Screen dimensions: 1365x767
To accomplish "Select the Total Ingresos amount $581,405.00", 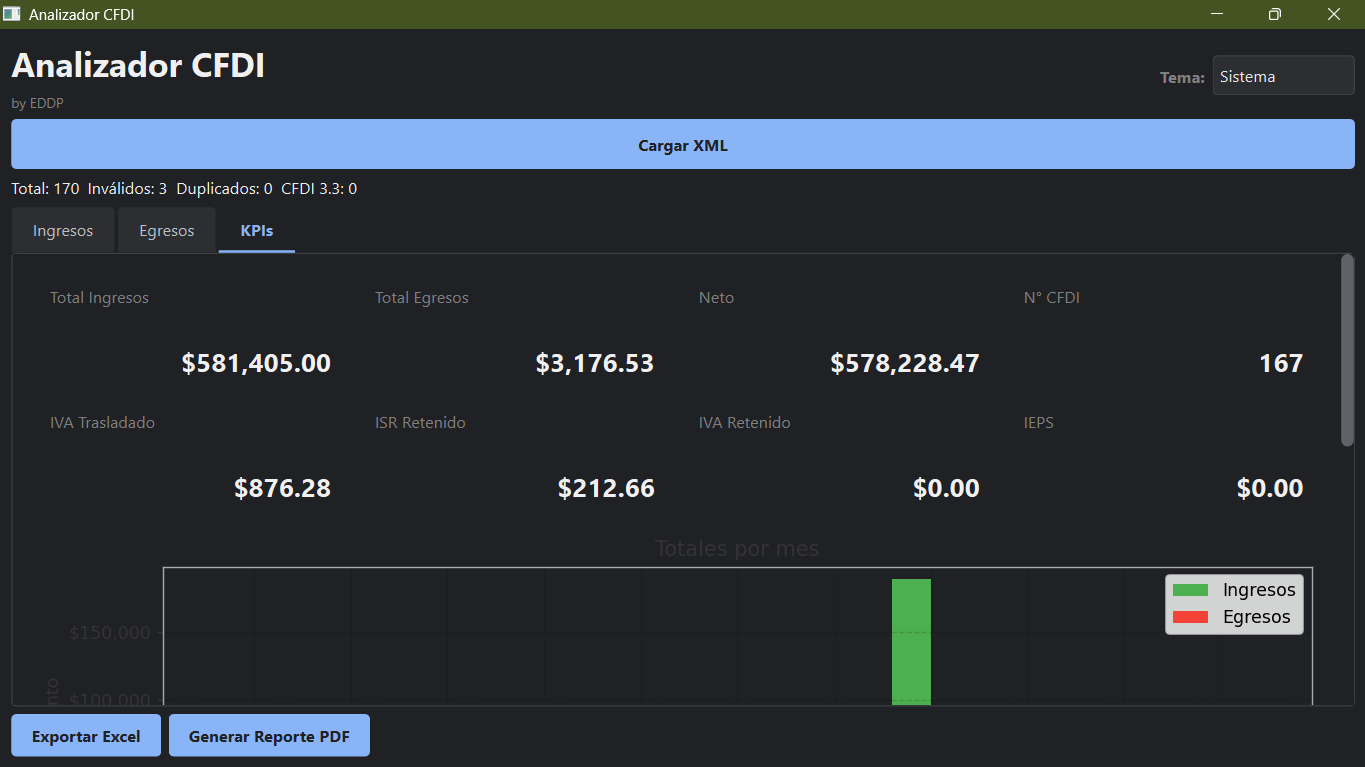I will pos(256,363).
